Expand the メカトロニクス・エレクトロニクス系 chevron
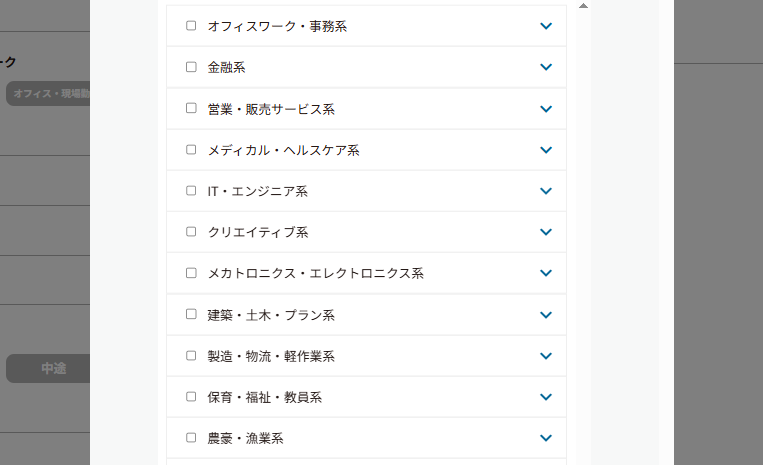 (546, 273)
